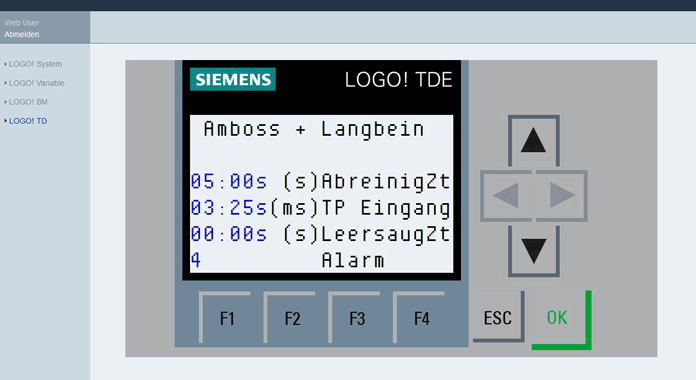This screenshot has height=380, width=696.
Task: Click the ESC key on the panel
Action: [x=499, y=317]
